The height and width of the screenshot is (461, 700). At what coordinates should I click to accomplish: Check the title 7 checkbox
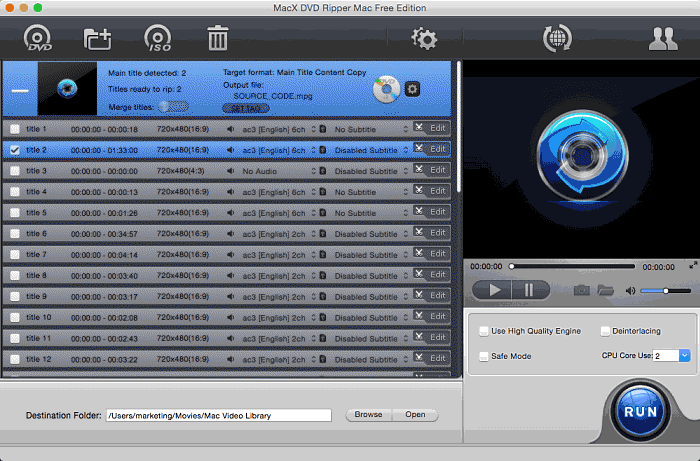coord(15,255)
